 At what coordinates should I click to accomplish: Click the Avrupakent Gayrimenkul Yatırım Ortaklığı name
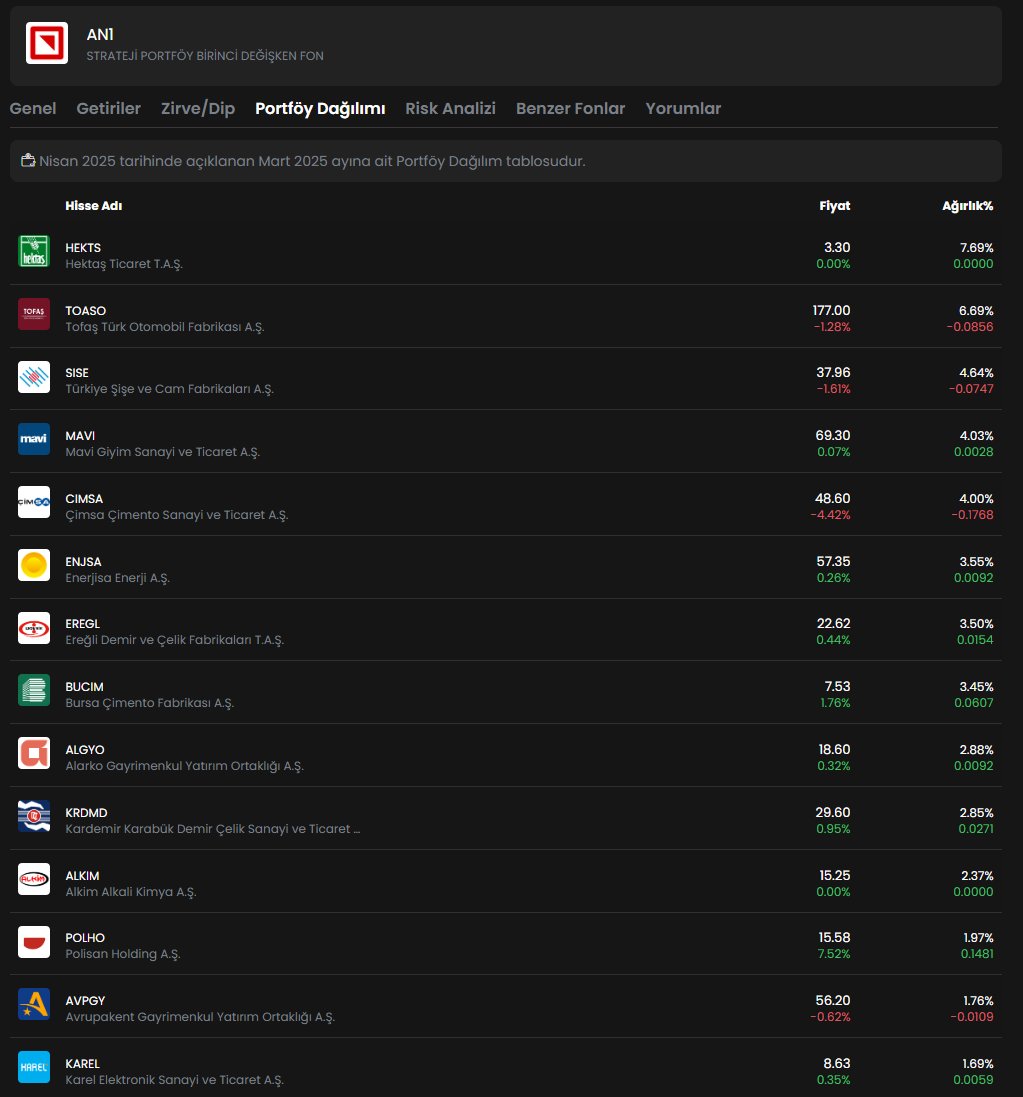200,1017
